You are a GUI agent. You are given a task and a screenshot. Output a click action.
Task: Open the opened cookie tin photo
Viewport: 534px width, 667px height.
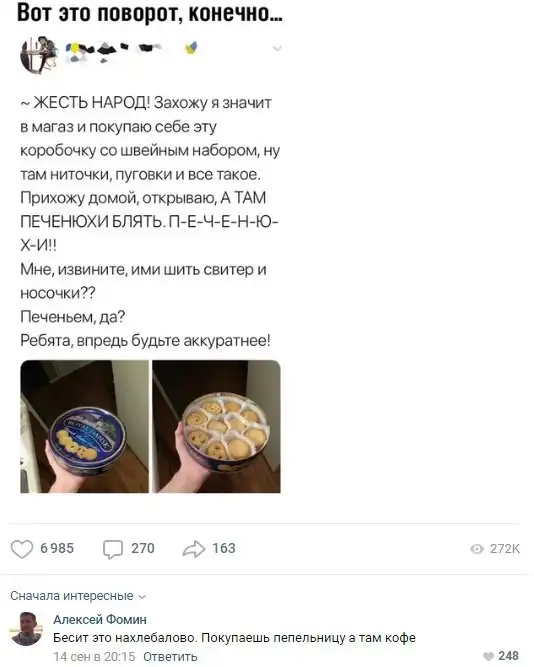[217, 427]
